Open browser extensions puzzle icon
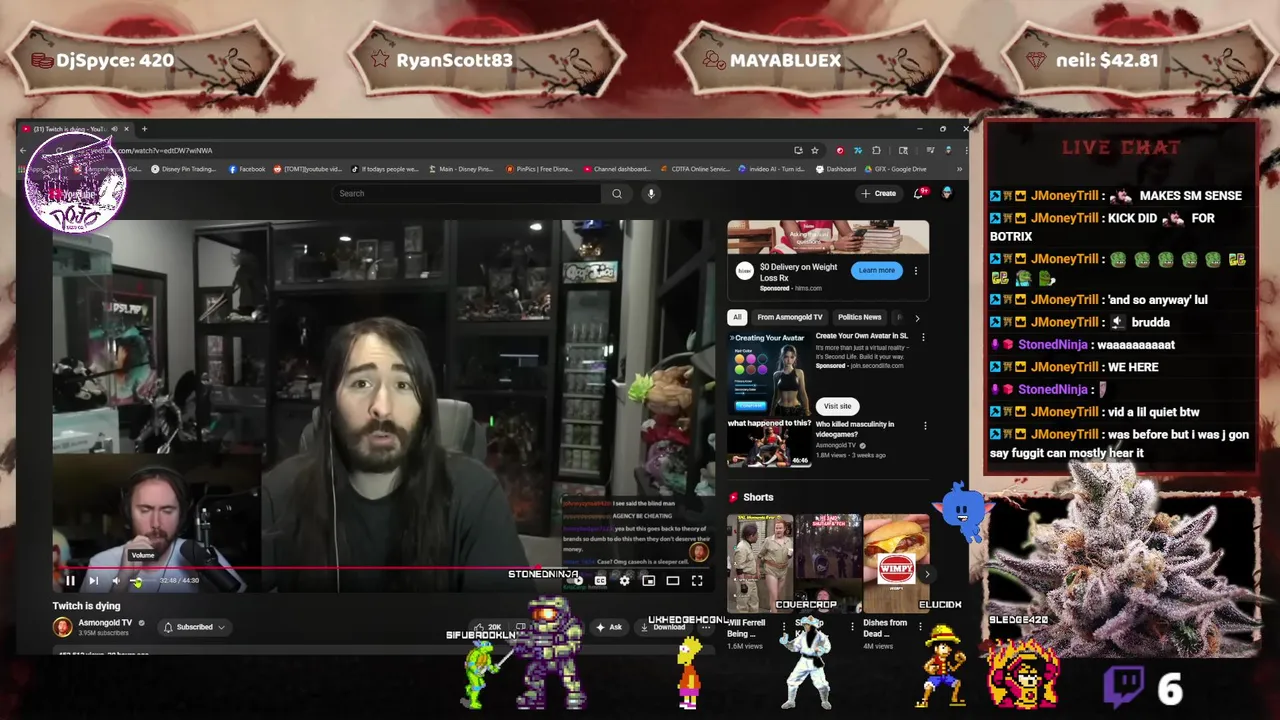This screenshot has height=720, width=1280. coord(876,150)
